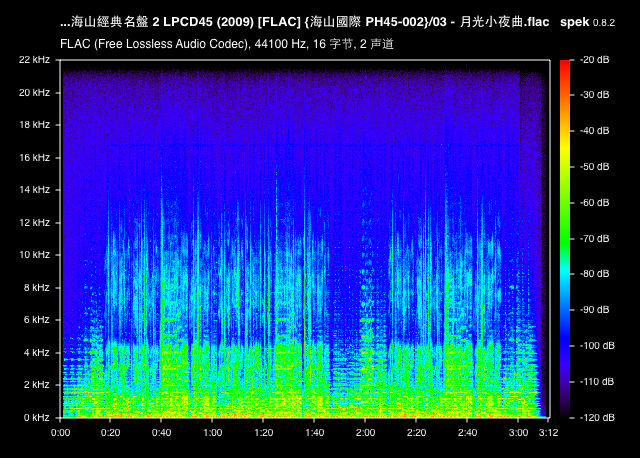Click the 10 kHz frequency axis label
Screen dimensions: 640x458
coord(34,255)
